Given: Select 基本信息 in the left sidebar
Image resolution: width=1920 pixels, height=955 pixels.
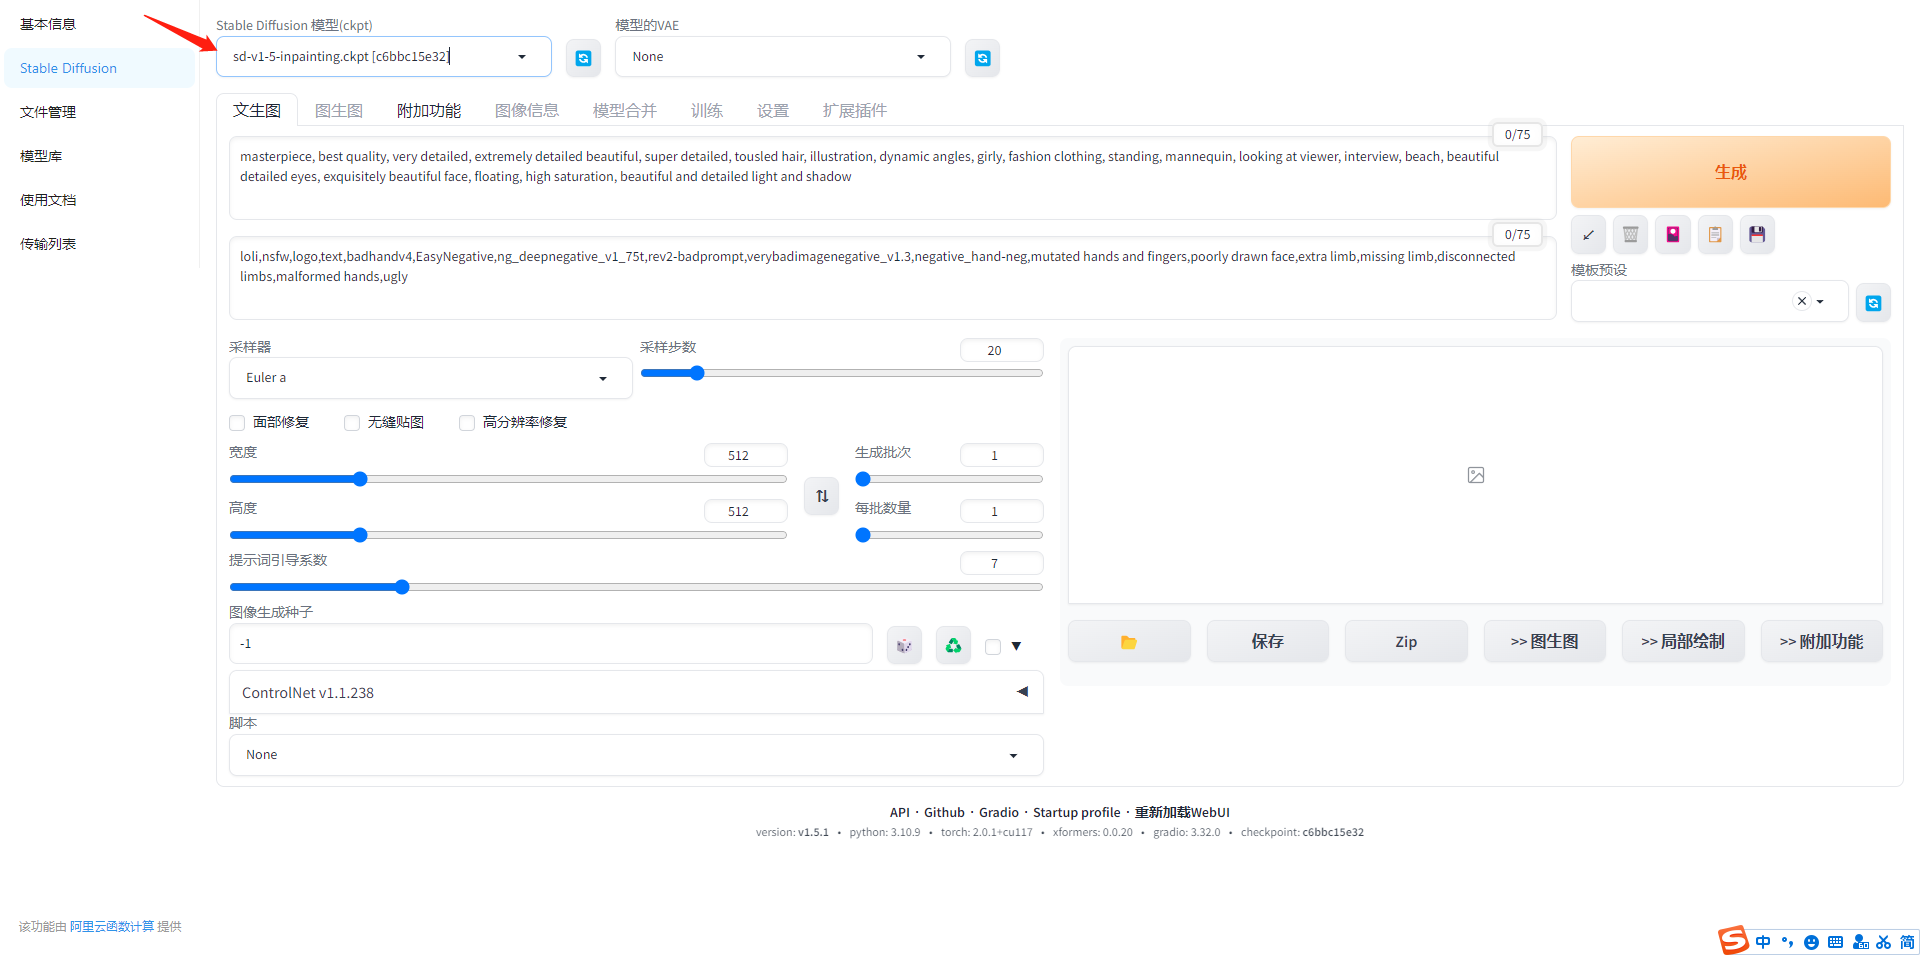Looking at the screenshot, I should [100, 24].
